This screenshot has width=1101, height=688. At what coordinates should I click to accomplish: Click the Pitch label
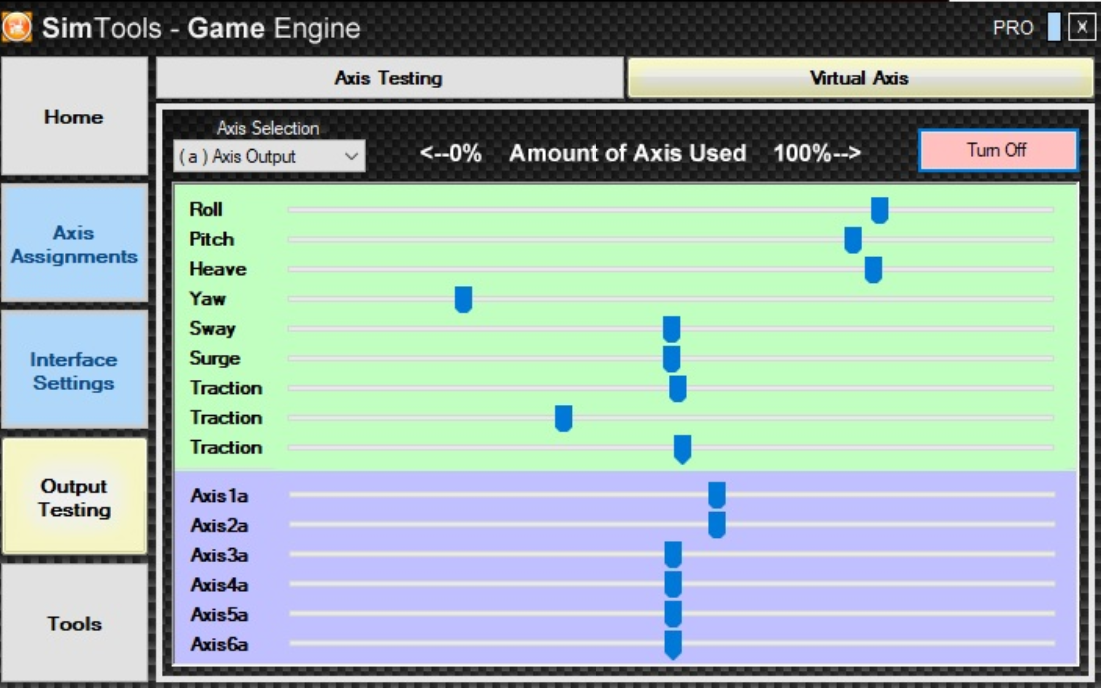(x=211, y=239)
